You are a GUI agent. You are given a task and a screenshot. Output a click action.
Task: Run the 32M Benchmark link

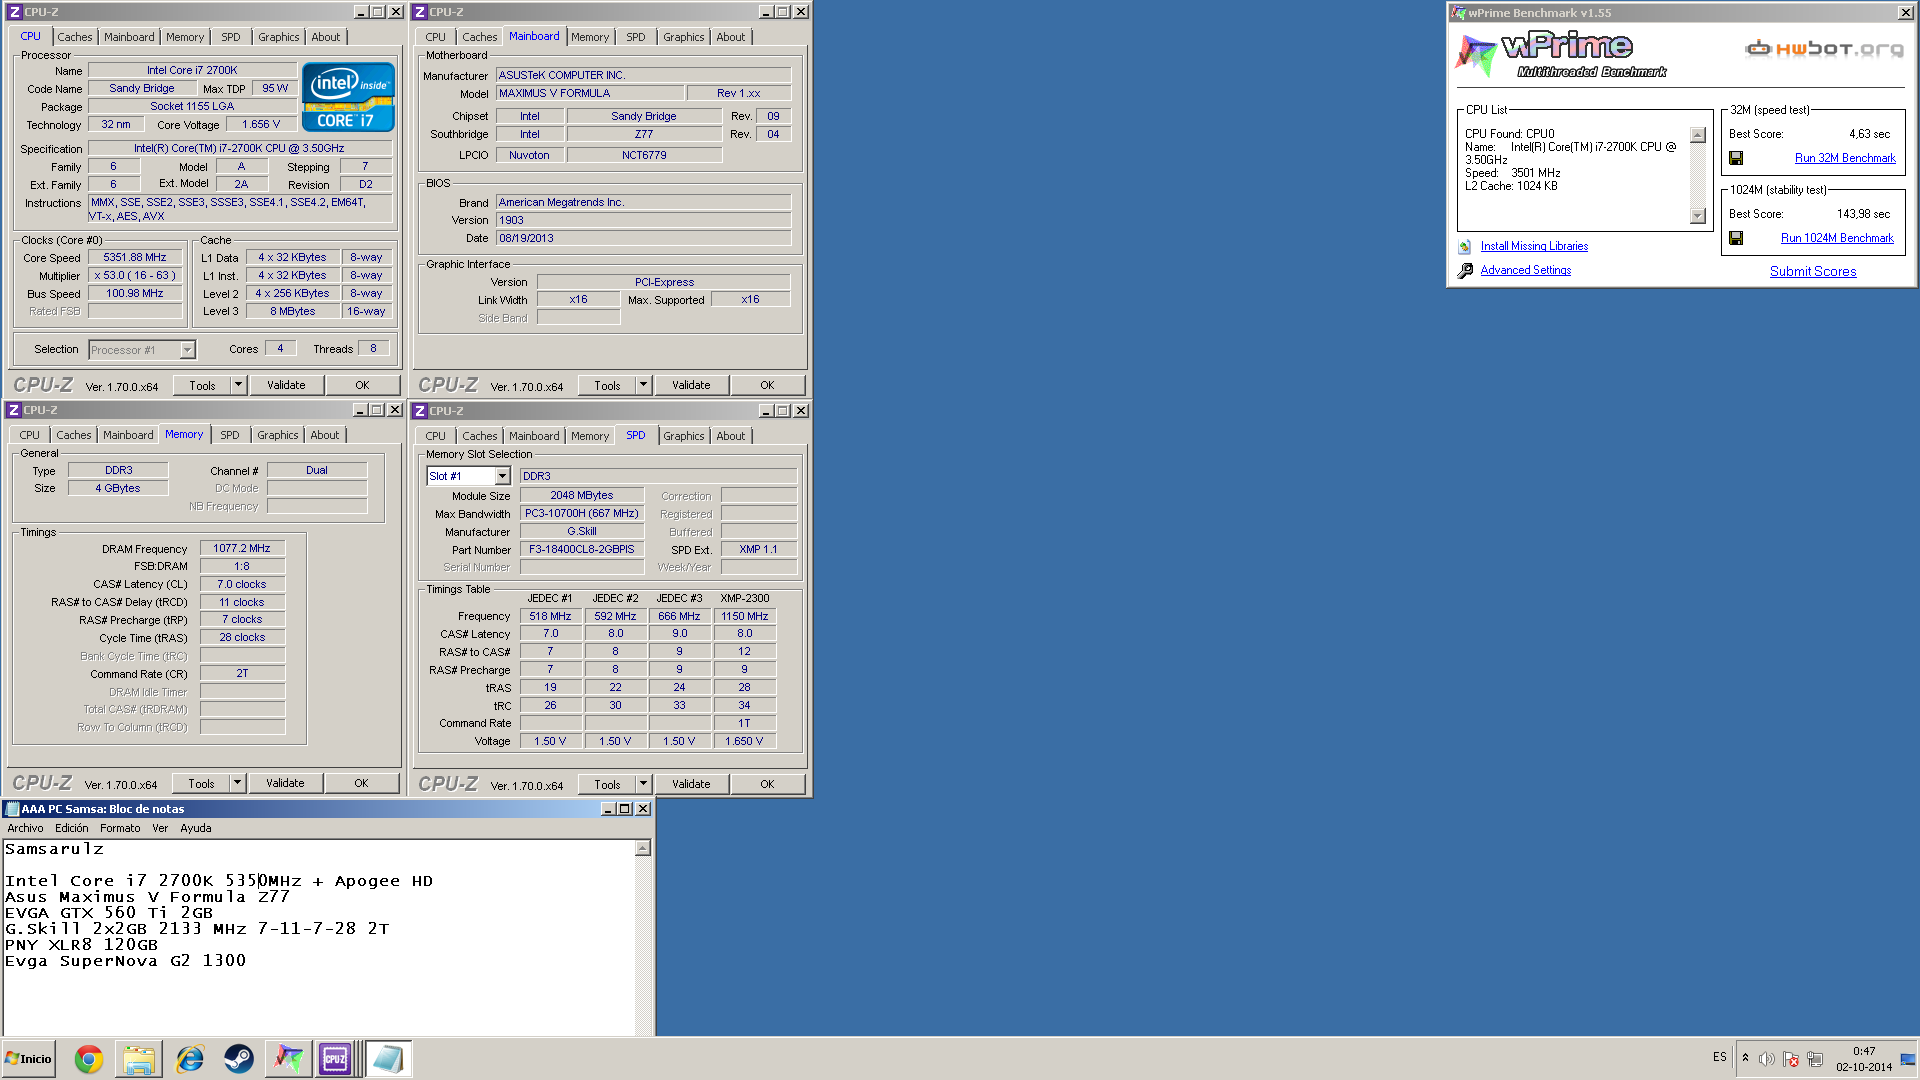click(1845, 158)
